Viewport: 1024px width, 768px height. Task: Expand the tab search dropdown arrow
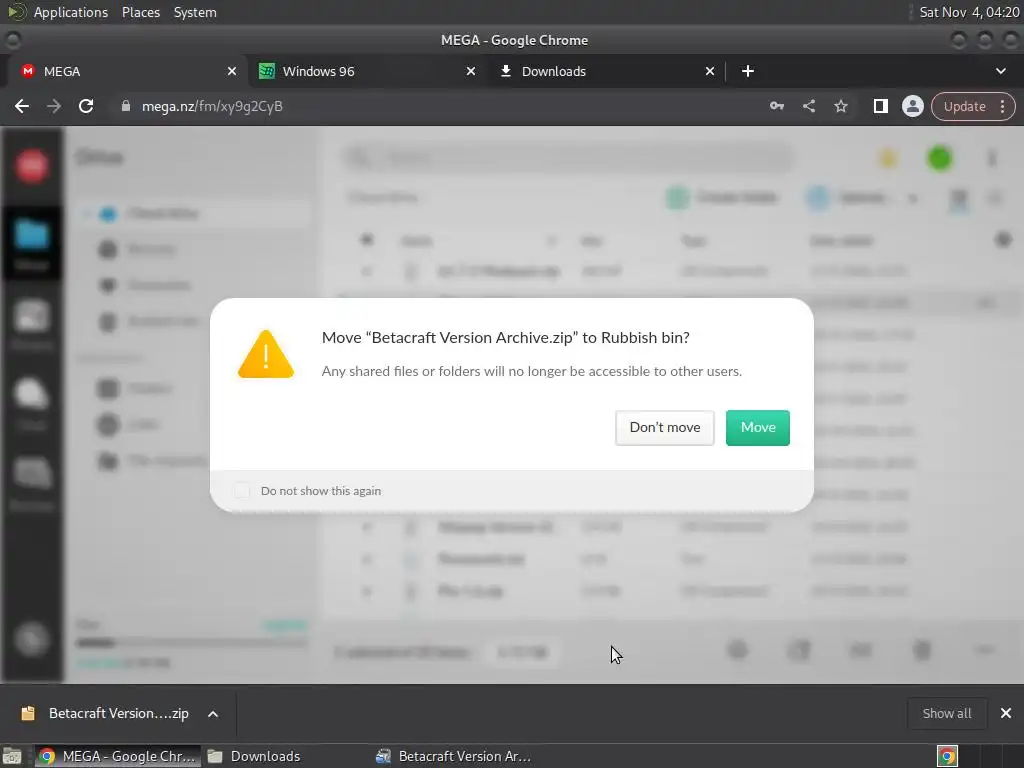tap(1000, 71)
